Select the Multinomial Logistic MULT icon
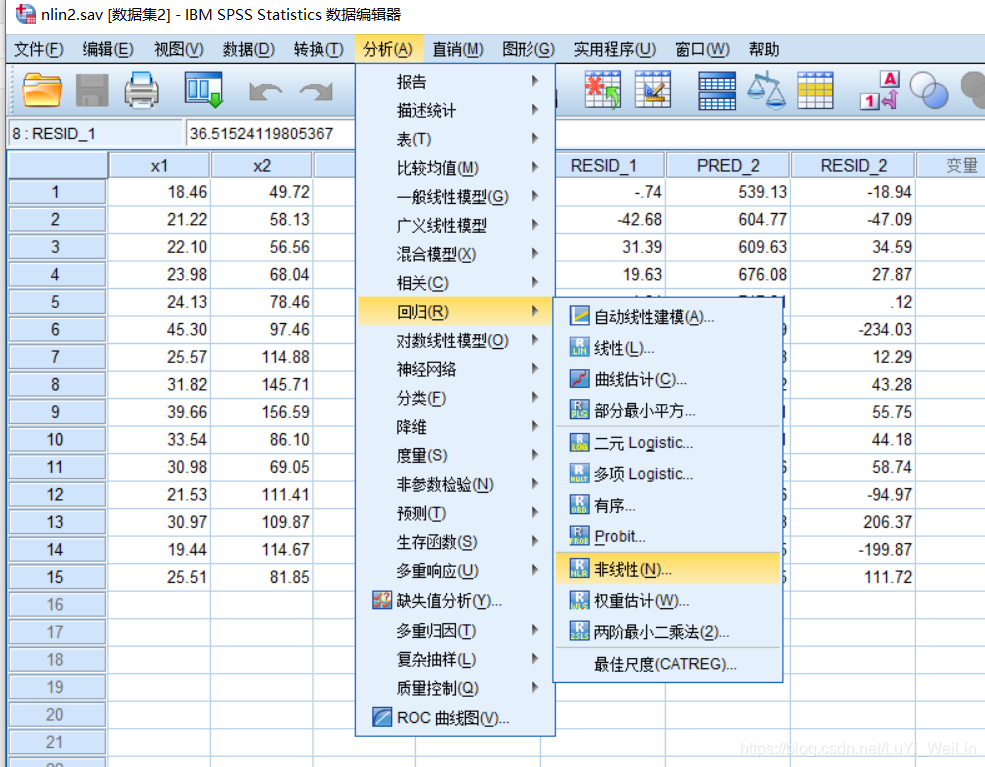The width and height of the screenshot is (985, 767). click(x=579, y=473)
